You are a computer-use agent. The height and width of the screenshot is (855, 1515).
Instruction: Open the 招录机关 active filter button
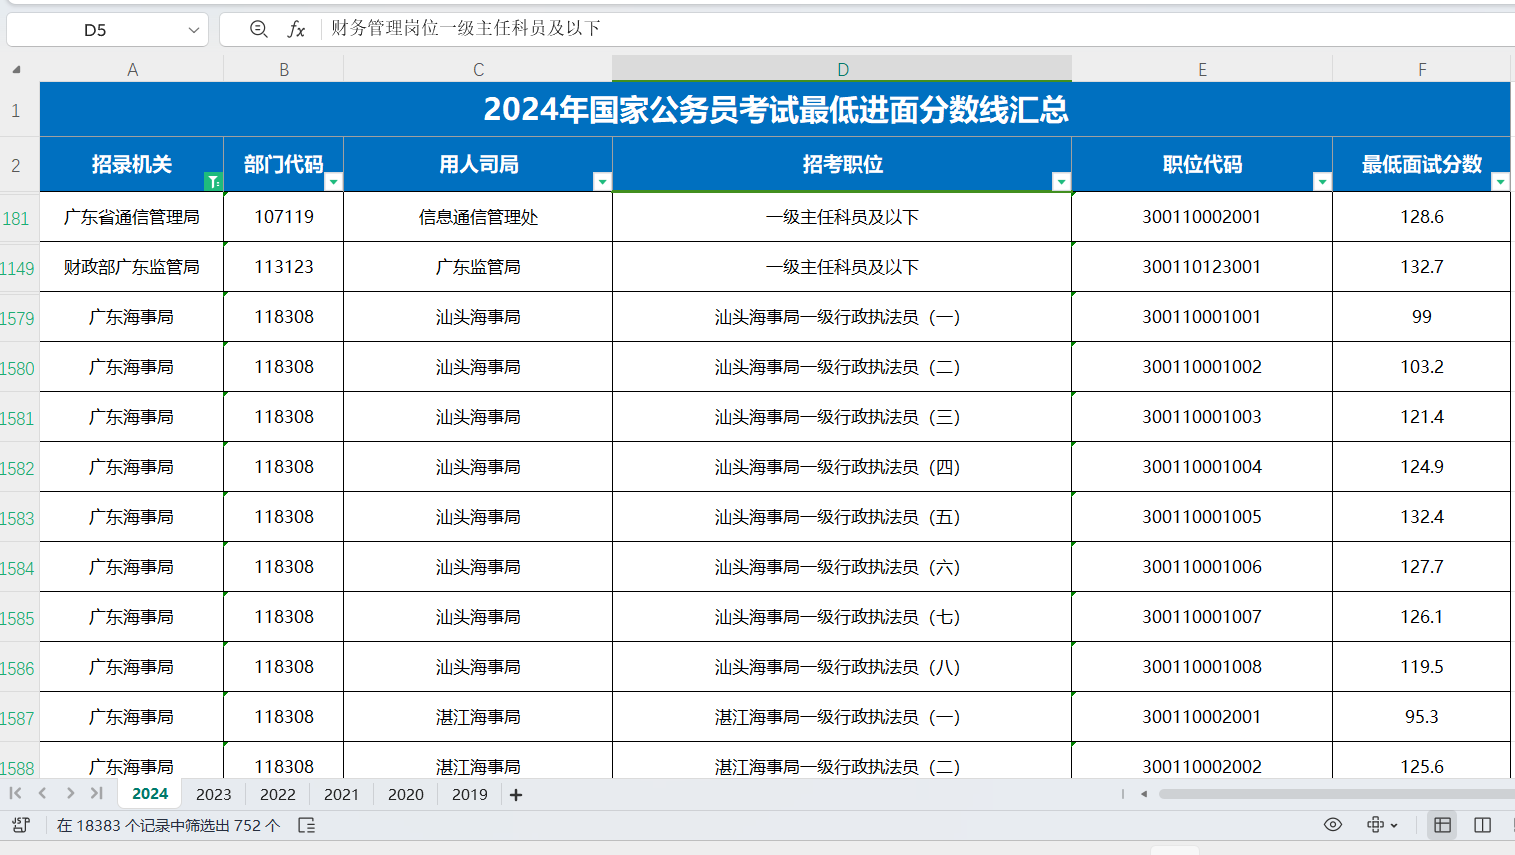(x=213, y=181)
